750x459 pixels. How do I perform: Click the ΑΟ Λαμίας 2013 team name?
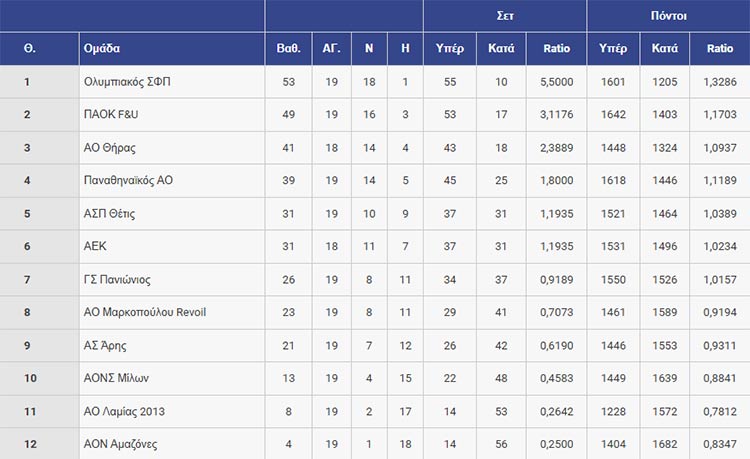(x=126, y=412)
